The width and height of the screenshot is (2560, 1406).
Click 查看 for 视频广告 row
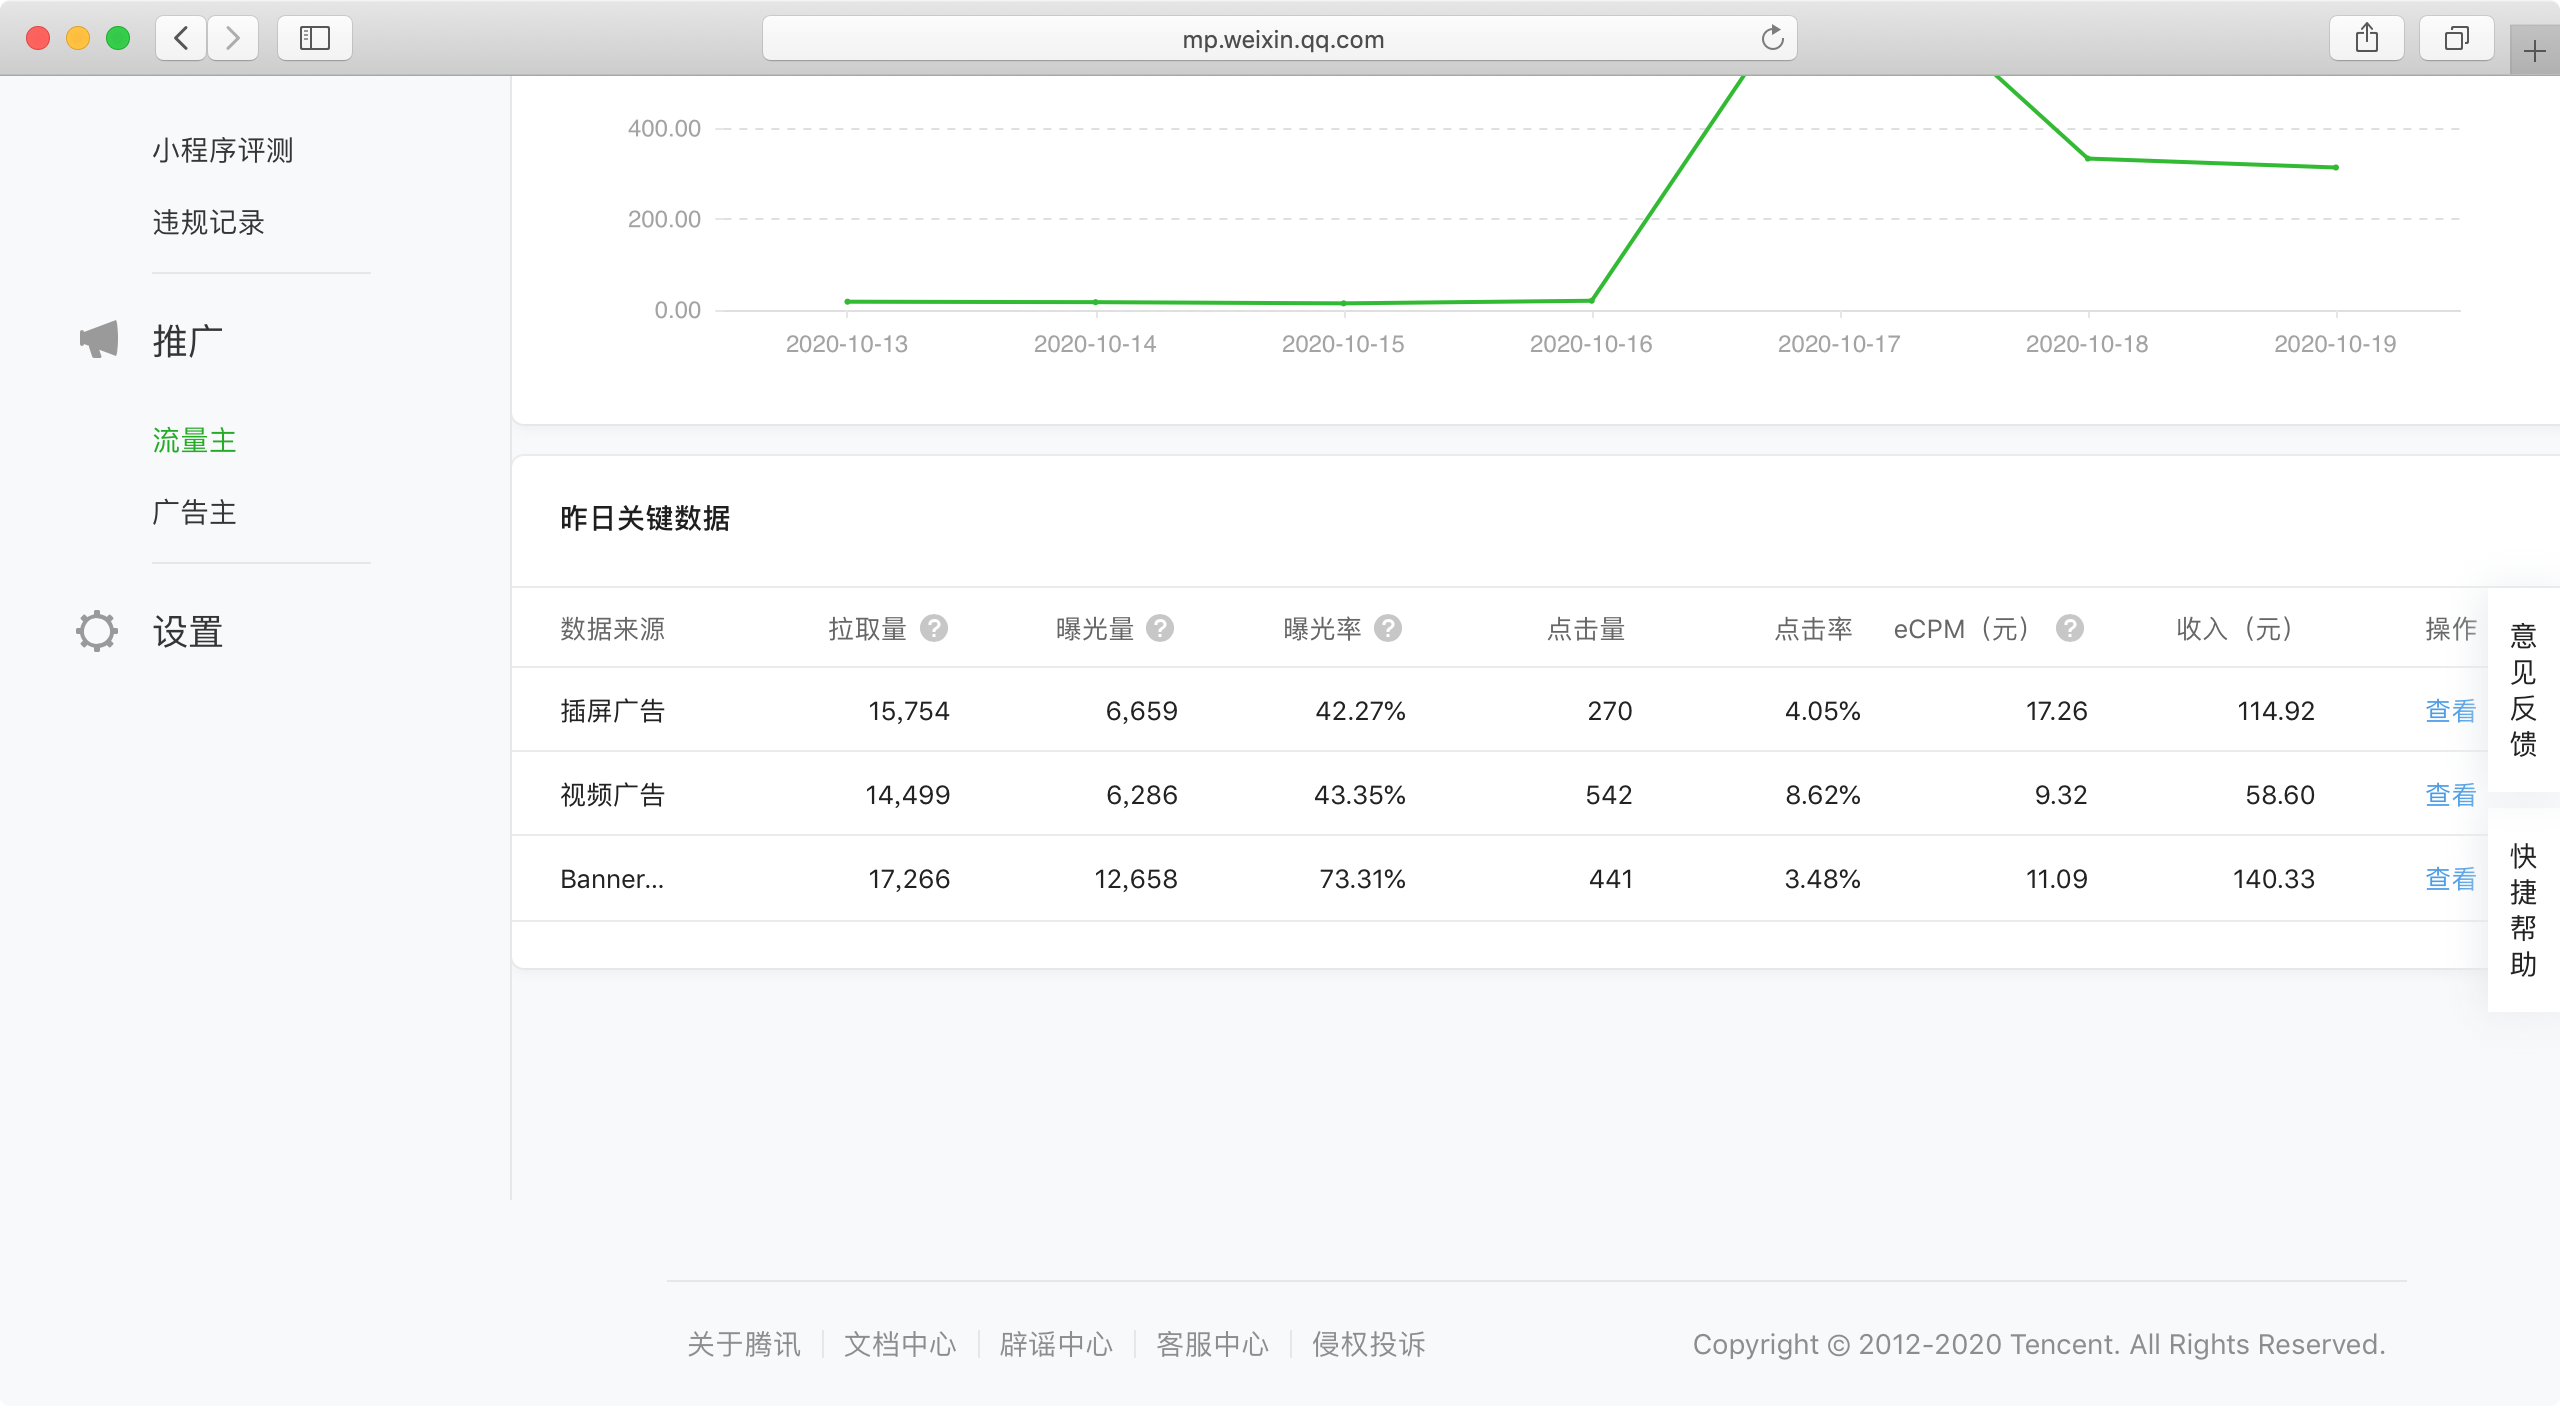coord(2450,795)
